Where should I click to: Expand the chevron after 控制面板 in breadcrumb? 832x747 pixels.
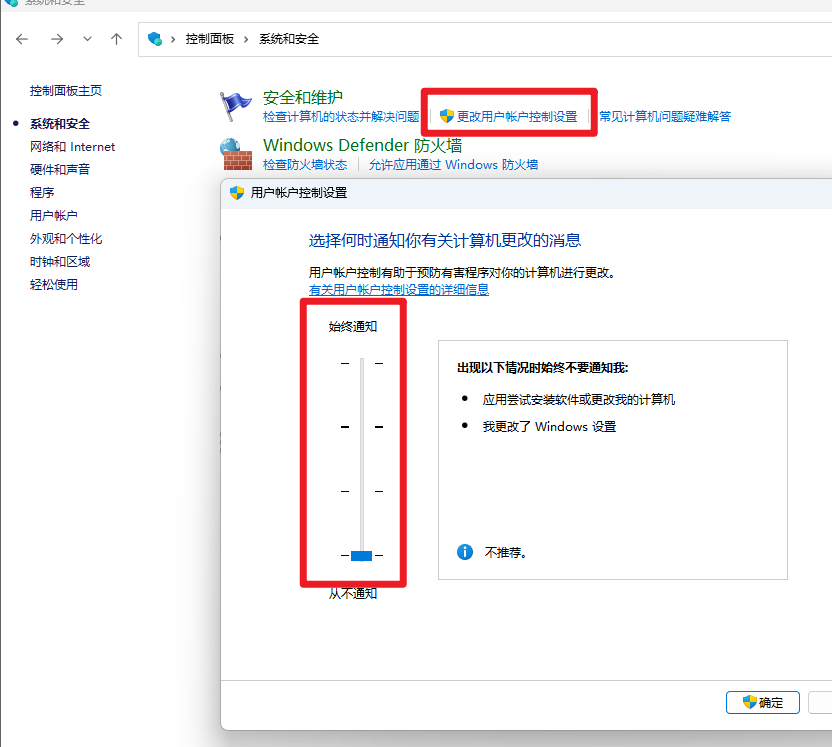[246, 39]
